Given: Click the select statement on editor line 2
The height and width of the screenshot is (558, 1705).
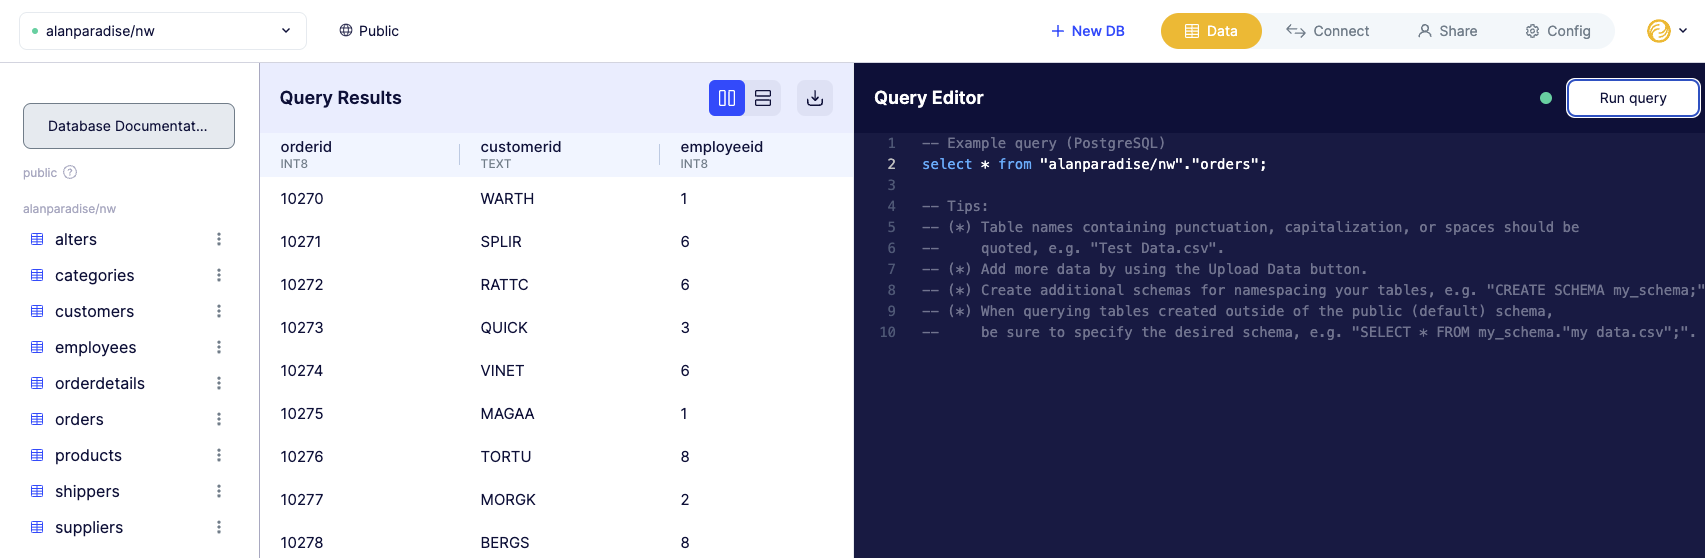Looking at the screenshot, I should coord(1094,164).
